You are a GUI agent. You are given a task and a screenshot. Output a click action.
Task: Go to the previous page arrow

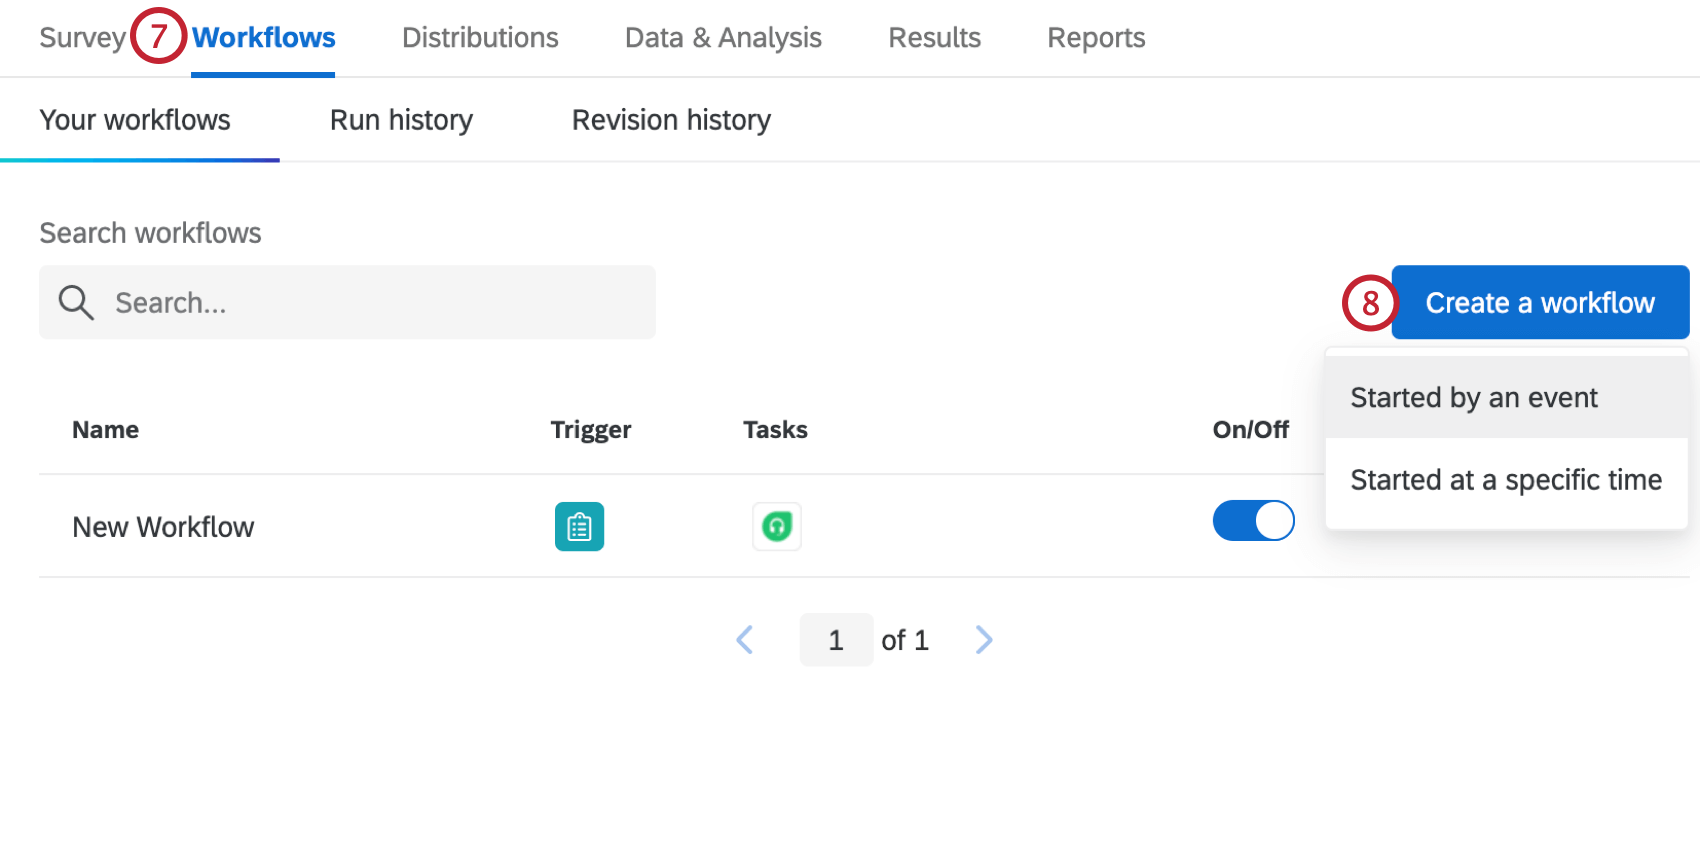744,640
